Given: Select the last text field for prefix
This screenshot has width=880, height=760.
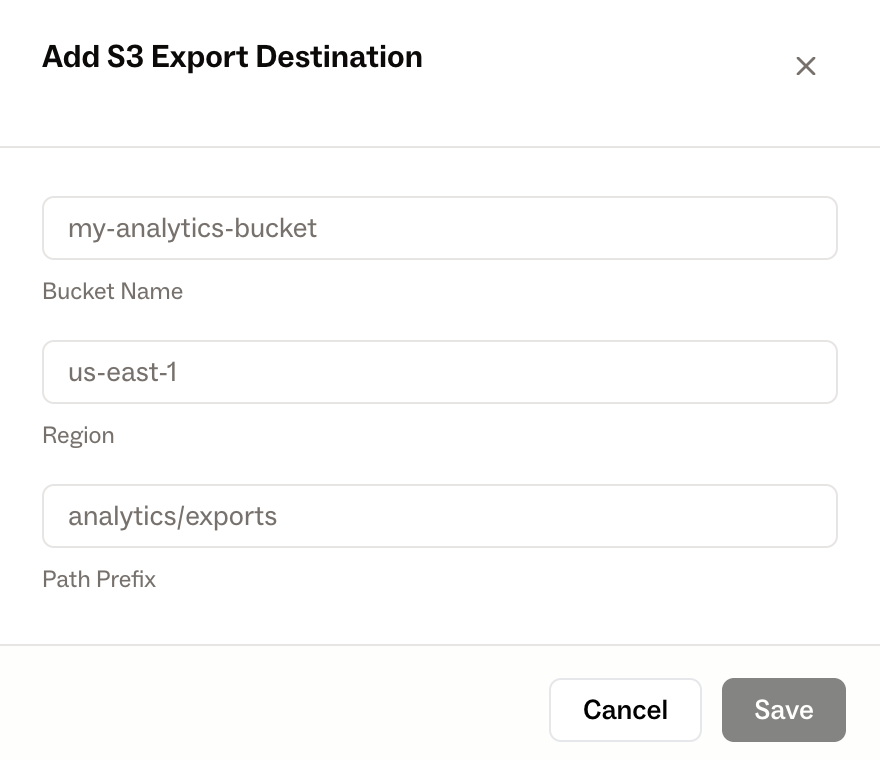Looking at the screenshot, I should point(439,516).
